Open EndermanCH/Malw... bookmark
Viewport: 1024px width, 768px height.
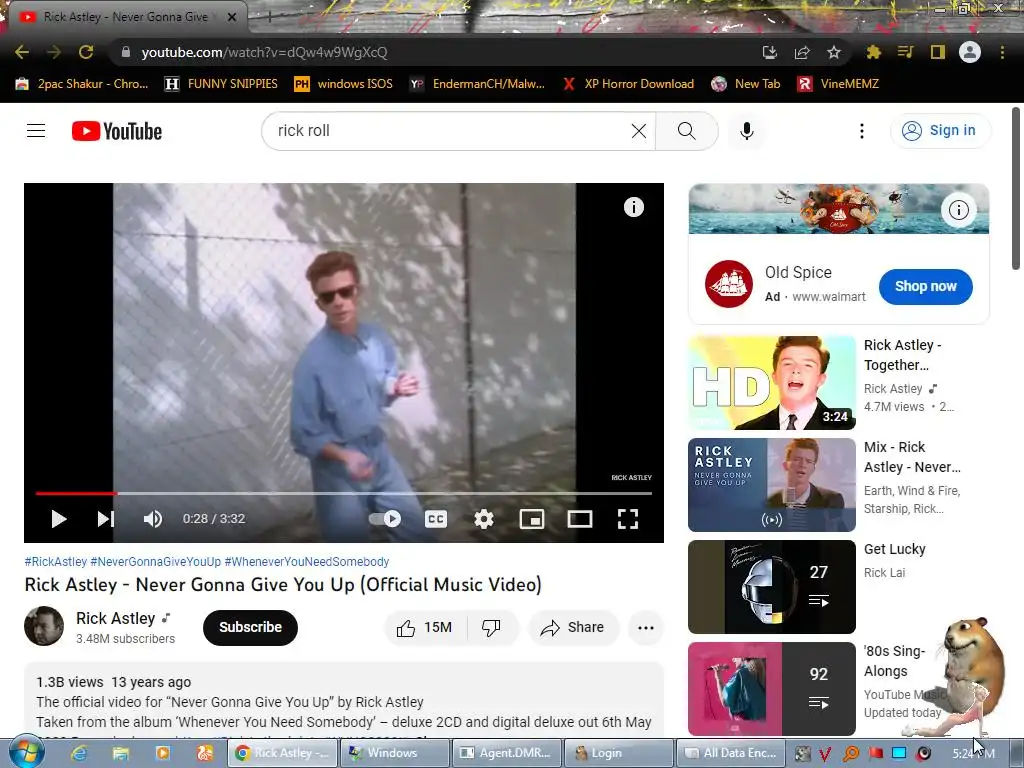pos(477,84)
